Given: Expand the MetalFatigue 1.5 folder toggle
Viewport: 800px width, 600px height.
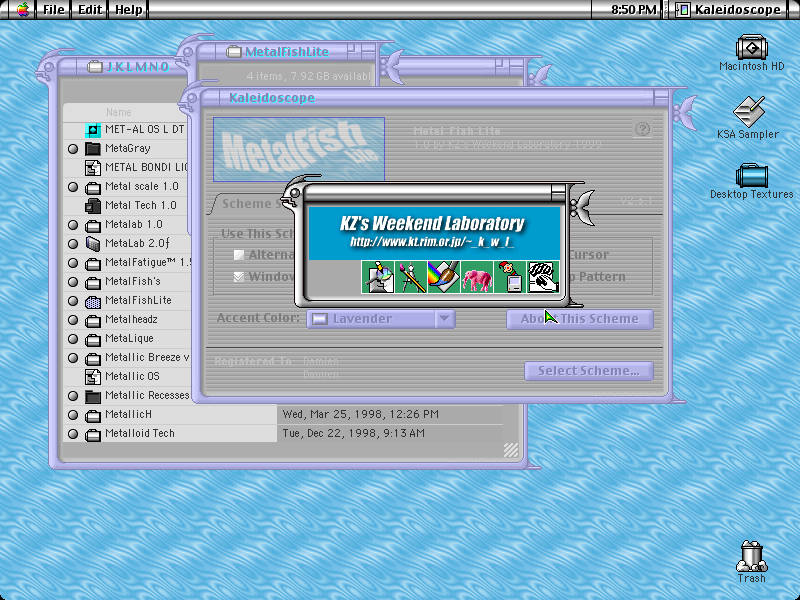Looking at the screenshot, I should tap(73, 263).
